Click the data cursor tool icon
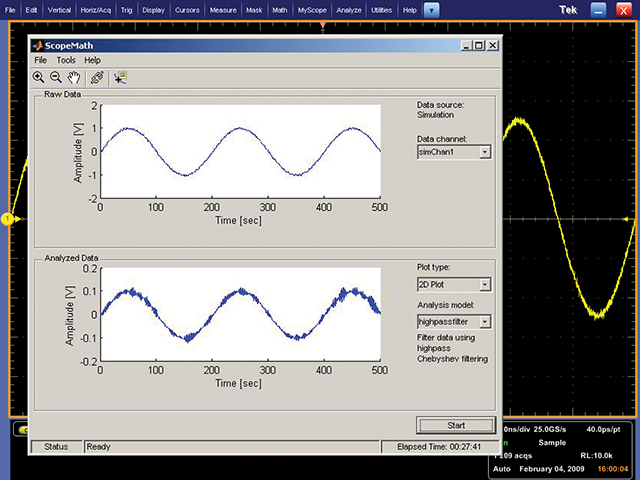The image size is (640, 480). [122, 76]
